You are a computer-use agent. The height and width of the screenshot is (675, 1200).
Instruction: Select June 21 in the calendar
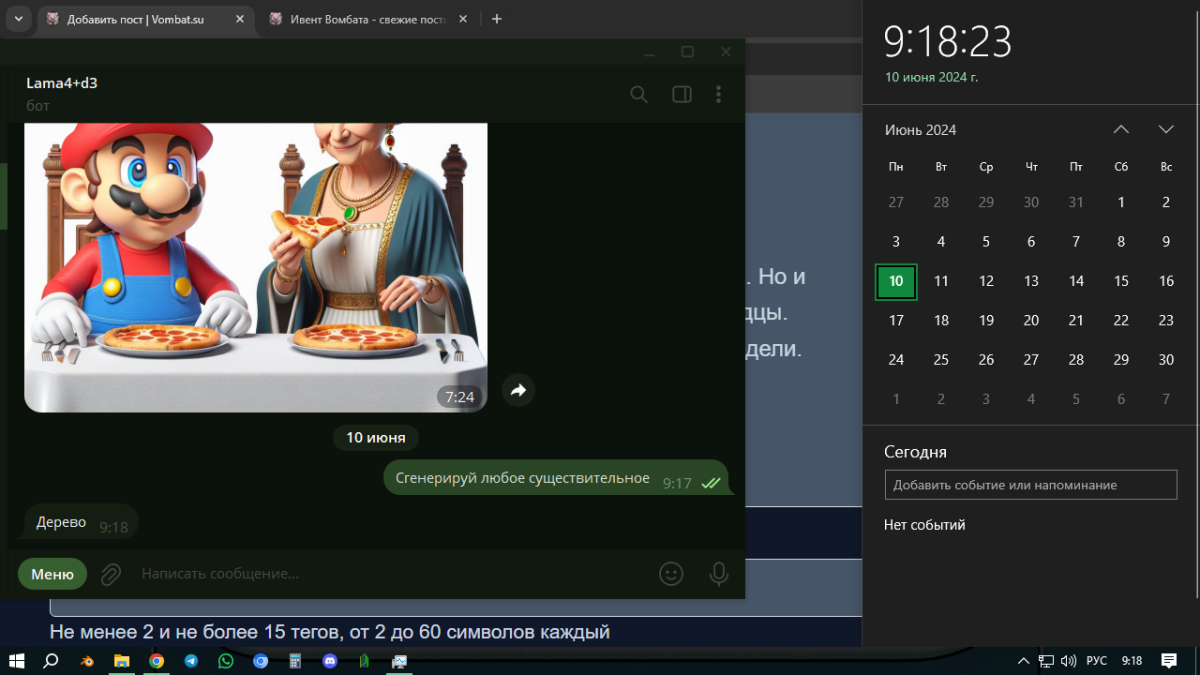1076,321
